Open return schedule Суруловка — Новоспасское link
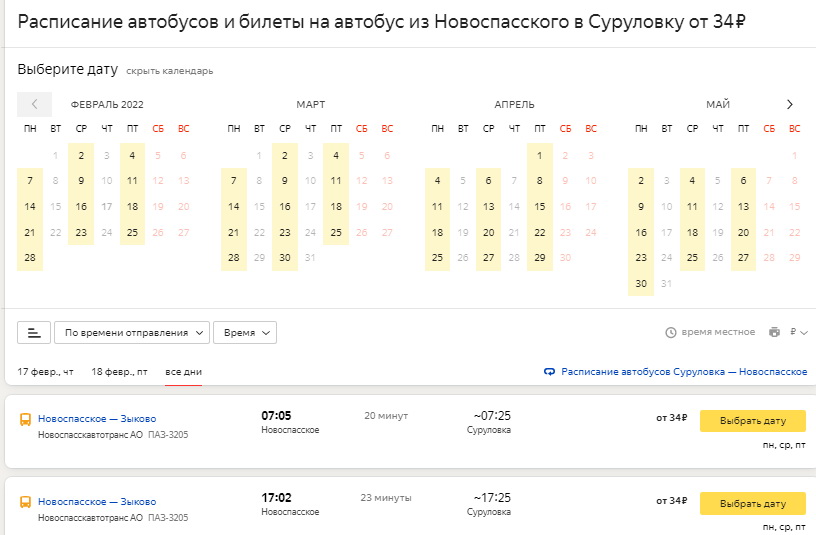Viewport: 816px width, 535px height. point(683,372)
